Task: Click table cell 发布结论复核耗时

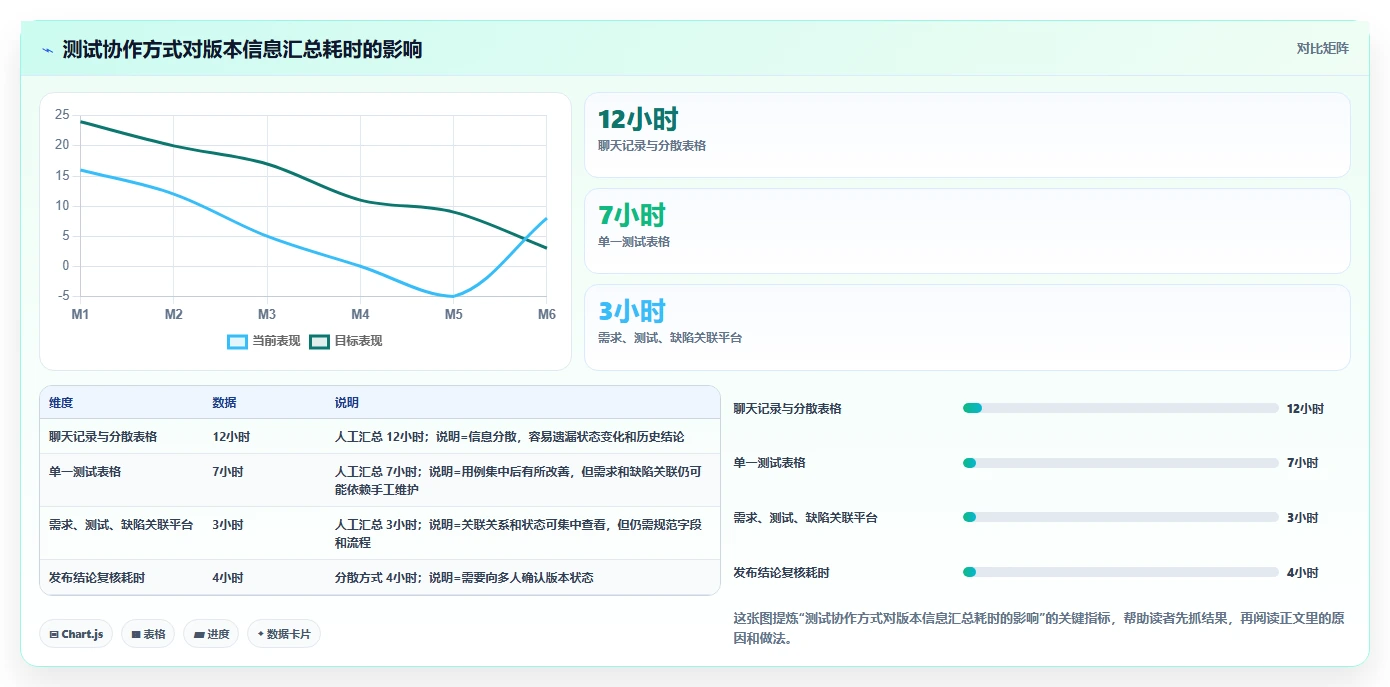Action: tap(97, 578)
